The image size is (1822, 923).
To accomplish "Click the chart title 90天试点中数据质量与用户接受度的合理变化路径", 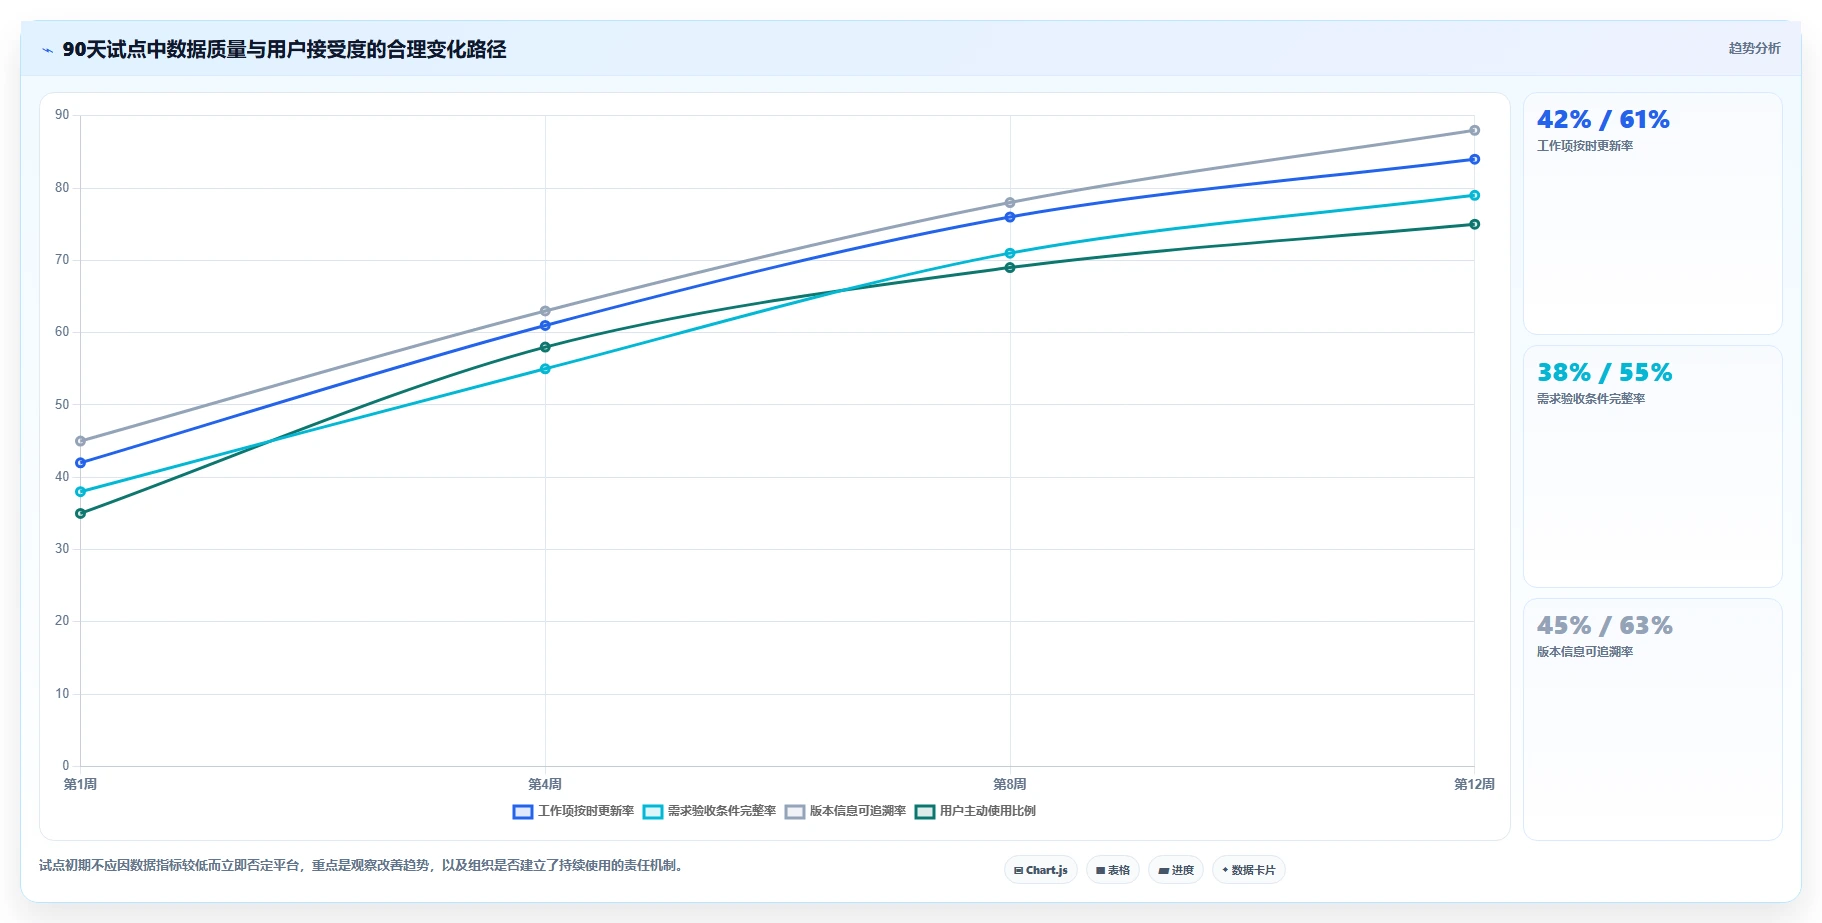I will (x=284, y=50).
